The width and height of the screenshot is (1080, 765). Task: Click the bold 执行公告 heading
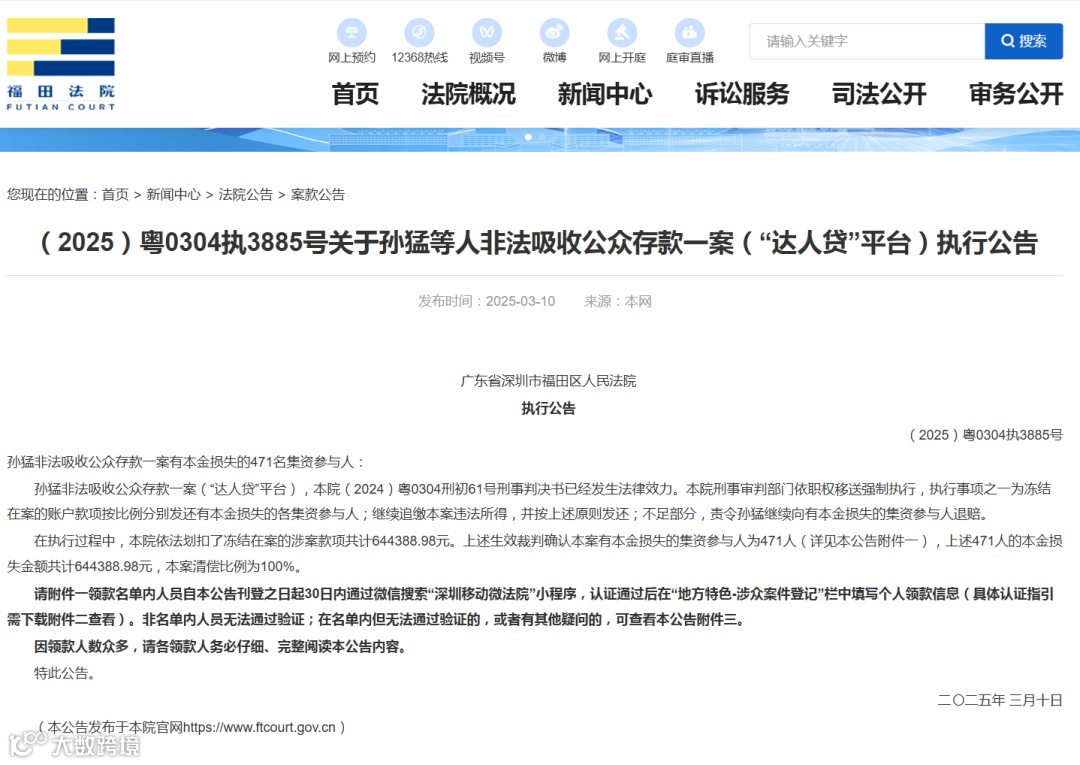coord(548,408)
